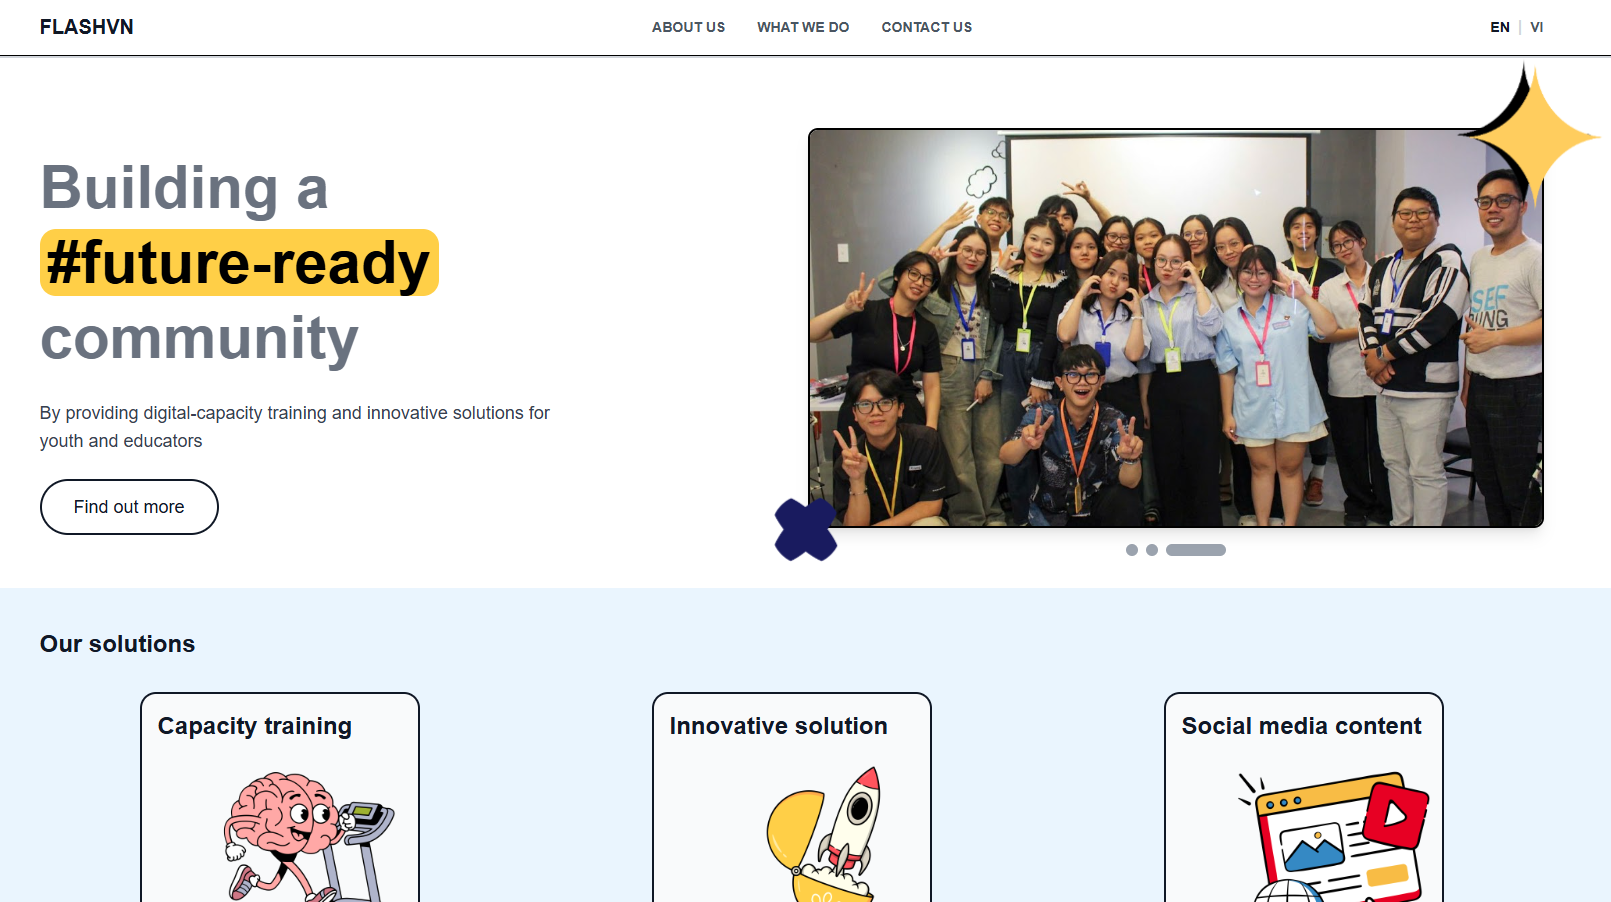This screenshot has height=902, width=1611.
Task: Open the Capacity training card
Action: 280,797
